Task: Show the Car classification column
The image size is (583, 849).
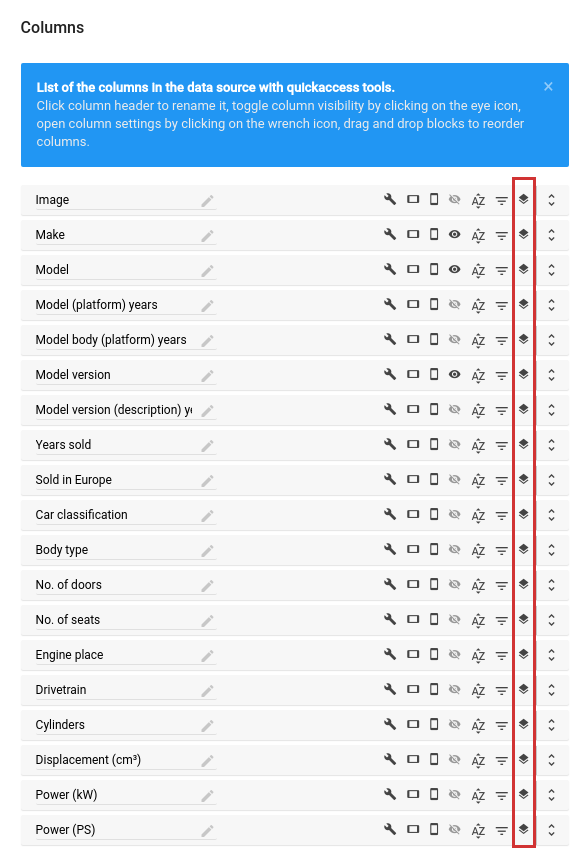Action: tap(455, 514)
